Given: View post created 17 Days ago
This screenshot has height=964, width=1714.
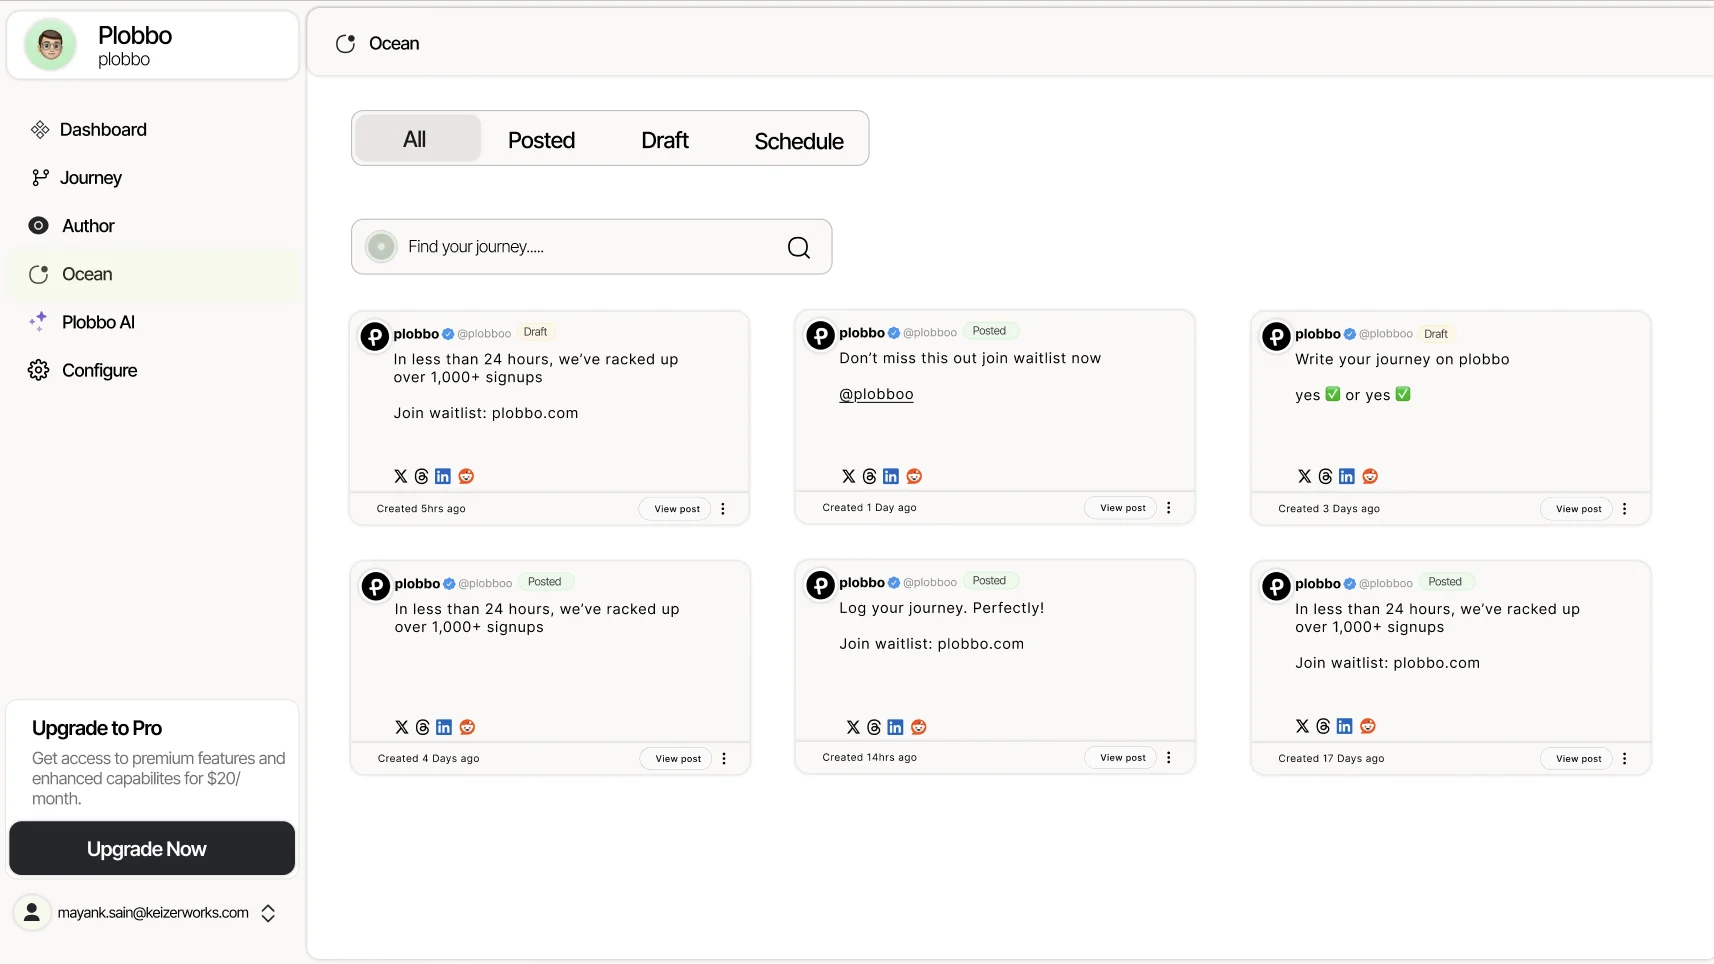Looking at the screenshot, I should pos(1578,759).
